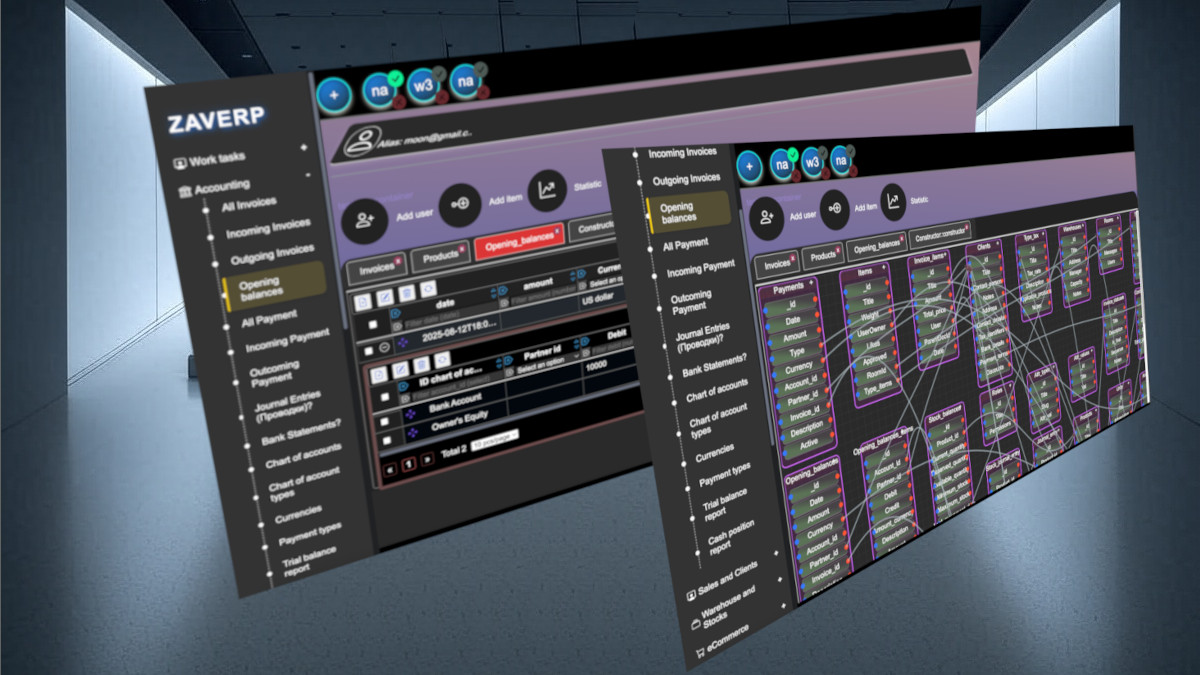Click move handle icon on Owner's Equity row
This screenshot has height=675, width=1200.
coord(412,432)
